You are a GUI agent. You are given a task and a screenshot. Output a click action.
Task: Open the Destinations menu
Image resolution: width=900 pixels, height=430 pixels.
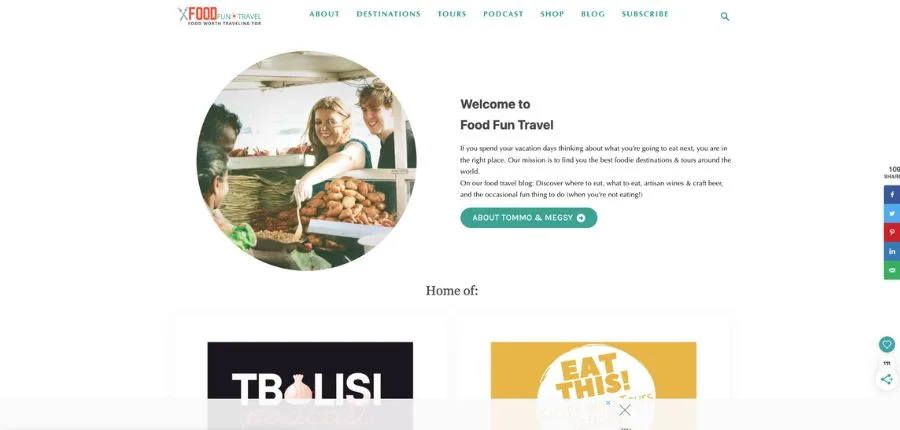[389, 14]
